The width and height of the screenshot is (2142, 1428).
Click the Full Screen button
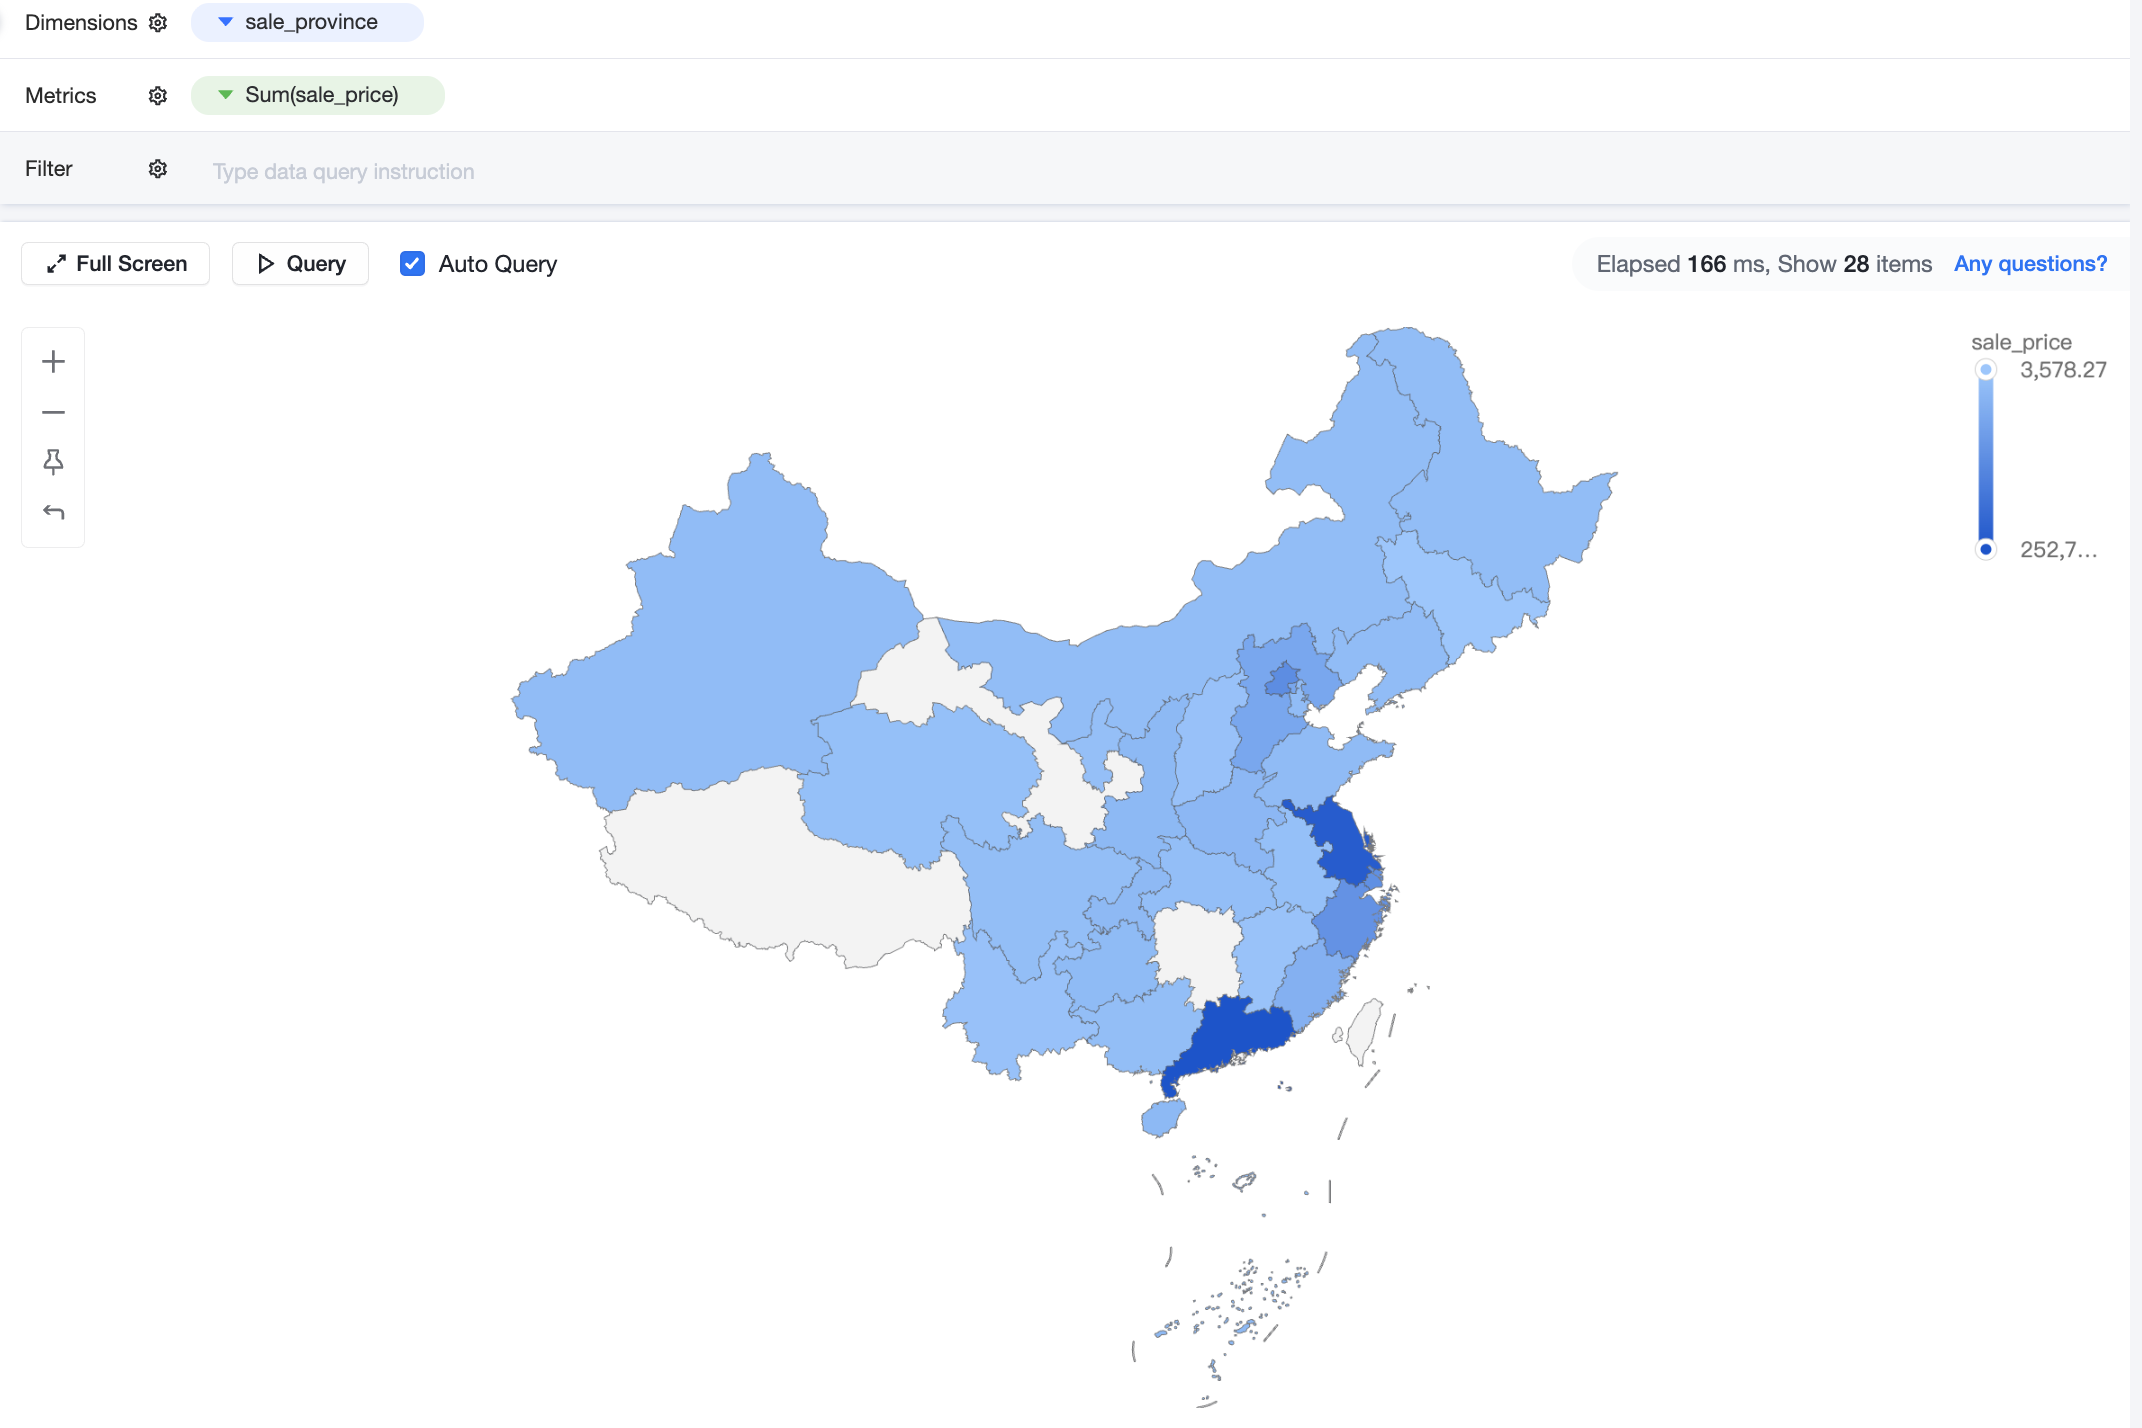(x=116, y=264)
